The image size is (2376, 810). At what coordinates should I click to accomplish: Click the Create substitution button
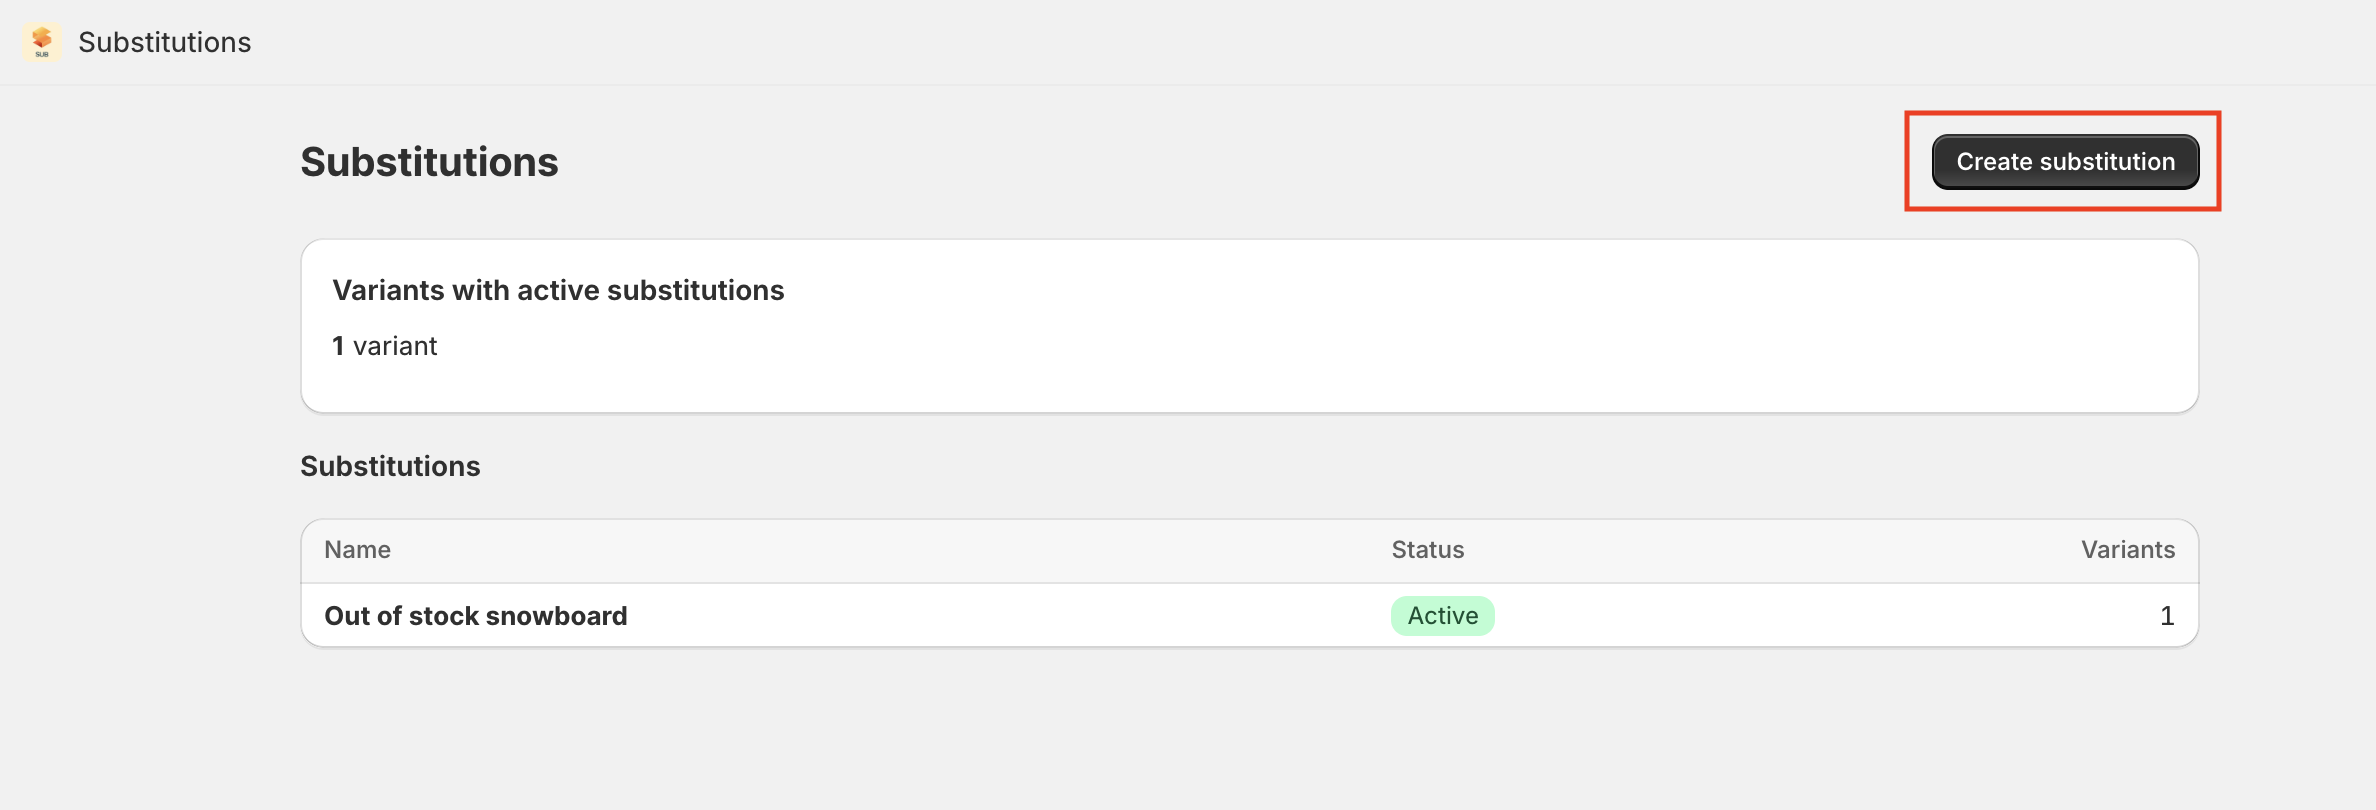coord(2065,162)
